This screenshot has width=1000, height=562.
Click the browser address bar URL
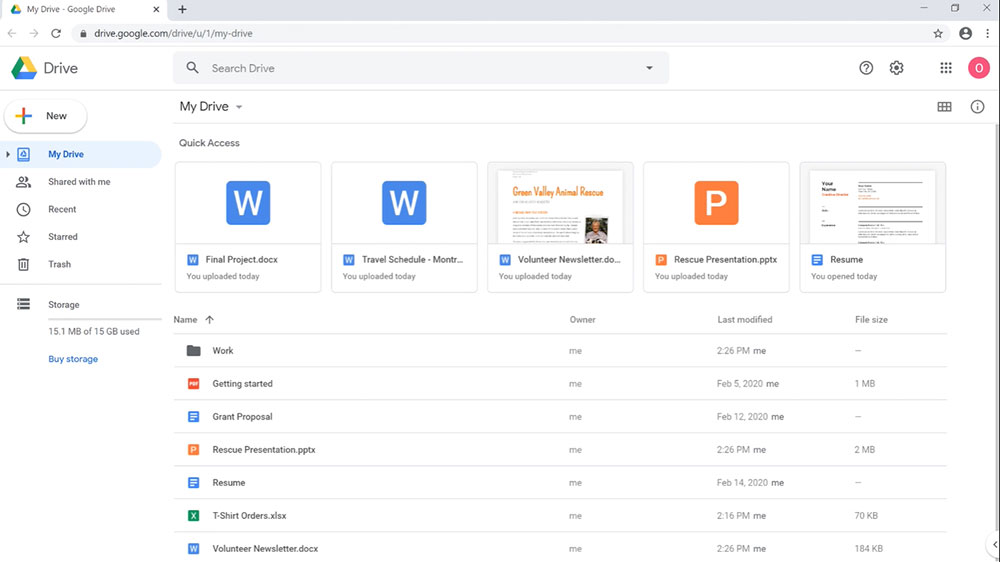(x=173, y=34)
